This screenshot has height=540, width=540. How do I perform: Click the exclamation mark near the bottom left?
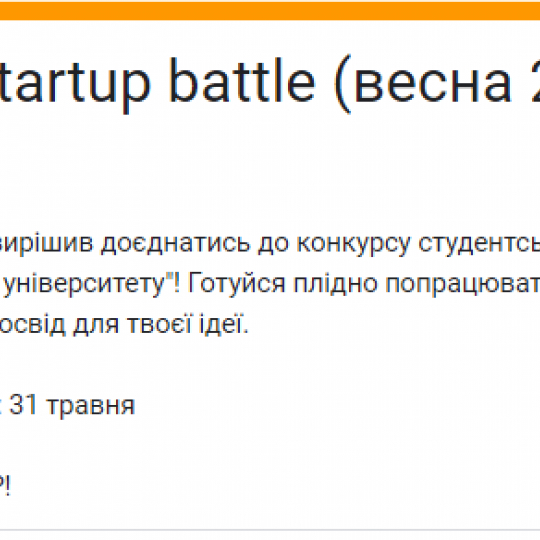8,485
